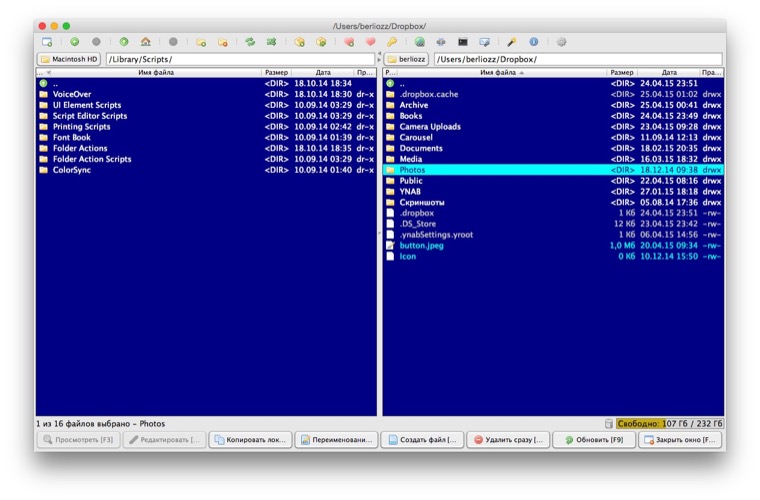Click the trash icon in status bar
Image resolution: width=760 pixels, height=500 pixels.
click(x=609, y=424)
